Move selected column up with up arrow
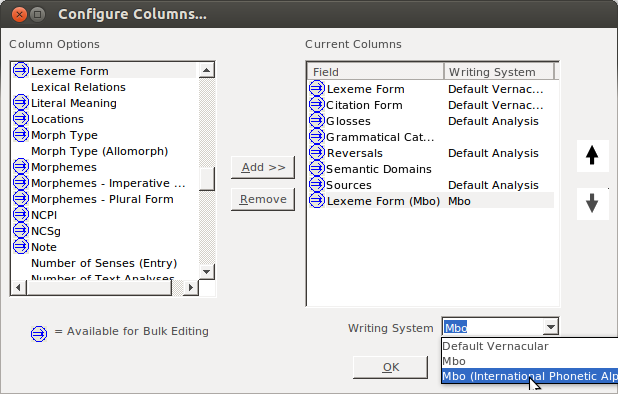The width and height of the screenshot is (618, 394). [x=592, y=156]
